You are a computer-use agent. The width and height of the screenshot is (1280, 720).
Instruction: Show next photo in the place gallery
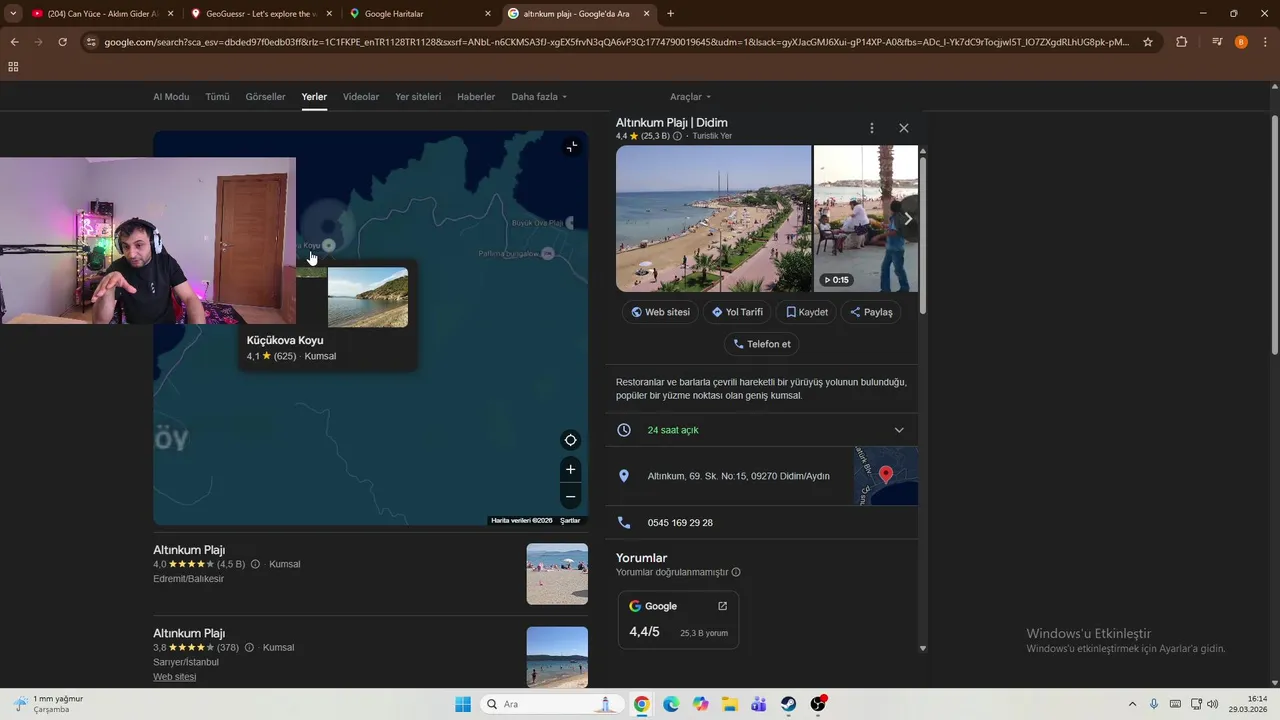[x=907, y=218]
